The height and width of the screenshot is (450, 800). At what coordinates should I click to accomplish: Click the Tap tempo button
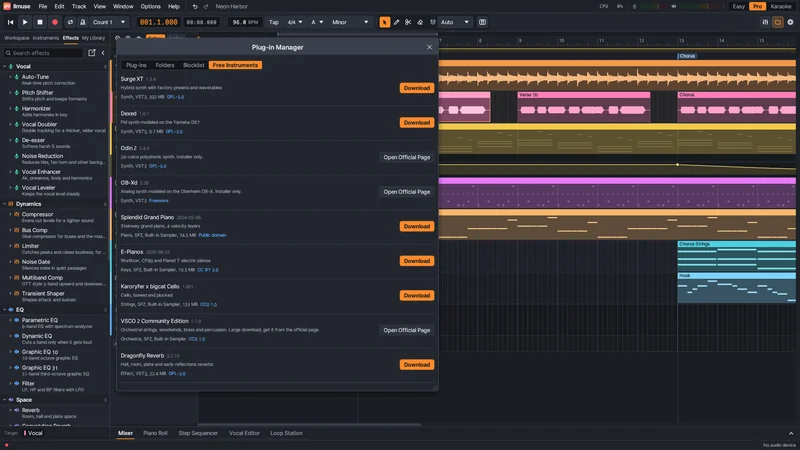click(x=274, y=22)
